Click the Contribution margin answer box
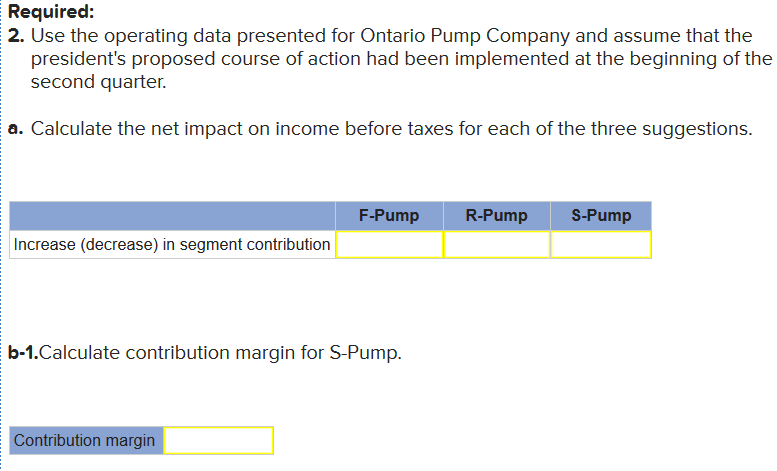Image resolution: width=777 pixels, height=471 pixels. [218, 440]
